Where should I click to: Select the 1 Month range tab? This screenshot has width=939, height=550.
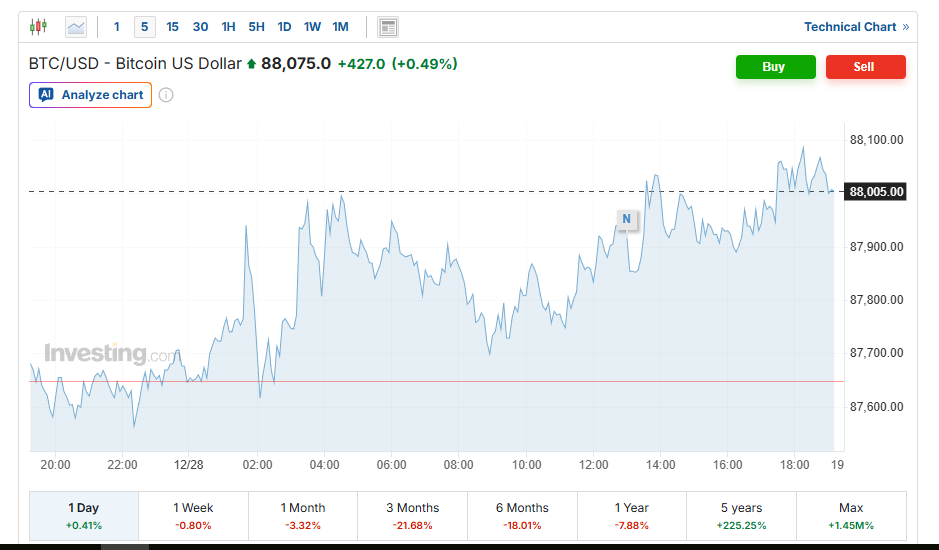click(303, 516)
